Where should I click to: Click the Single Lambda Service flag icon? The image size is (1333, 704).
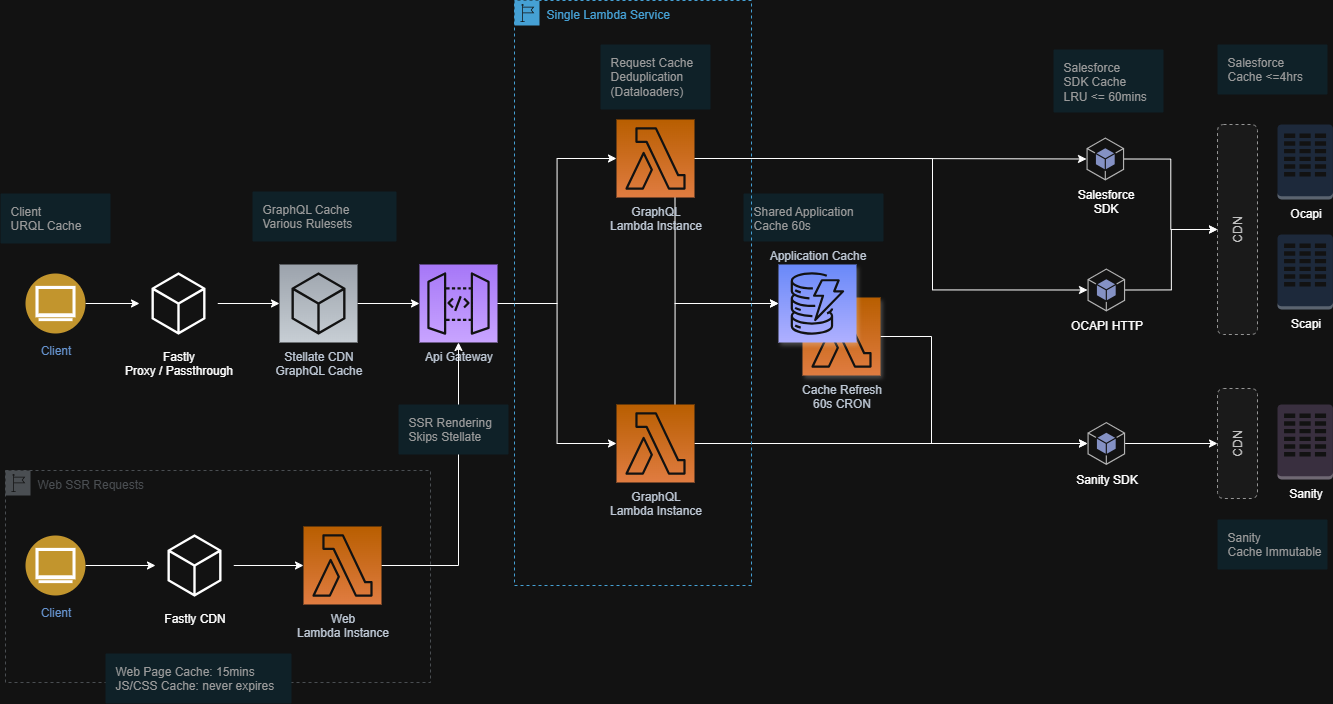(527, 13)
